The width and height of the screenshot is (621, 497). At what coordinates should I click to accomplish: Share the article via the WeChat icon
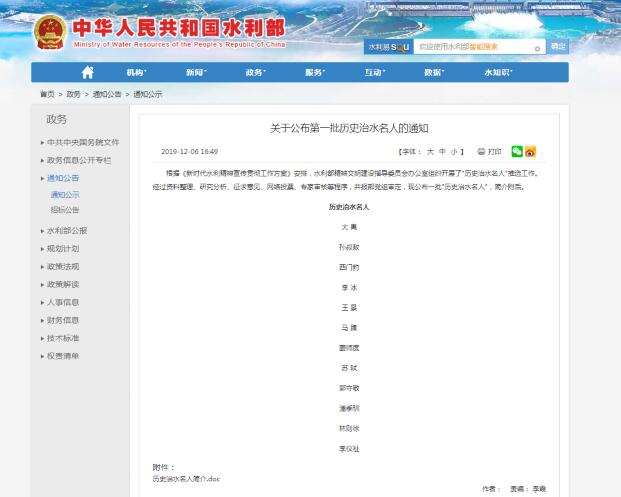517,151
